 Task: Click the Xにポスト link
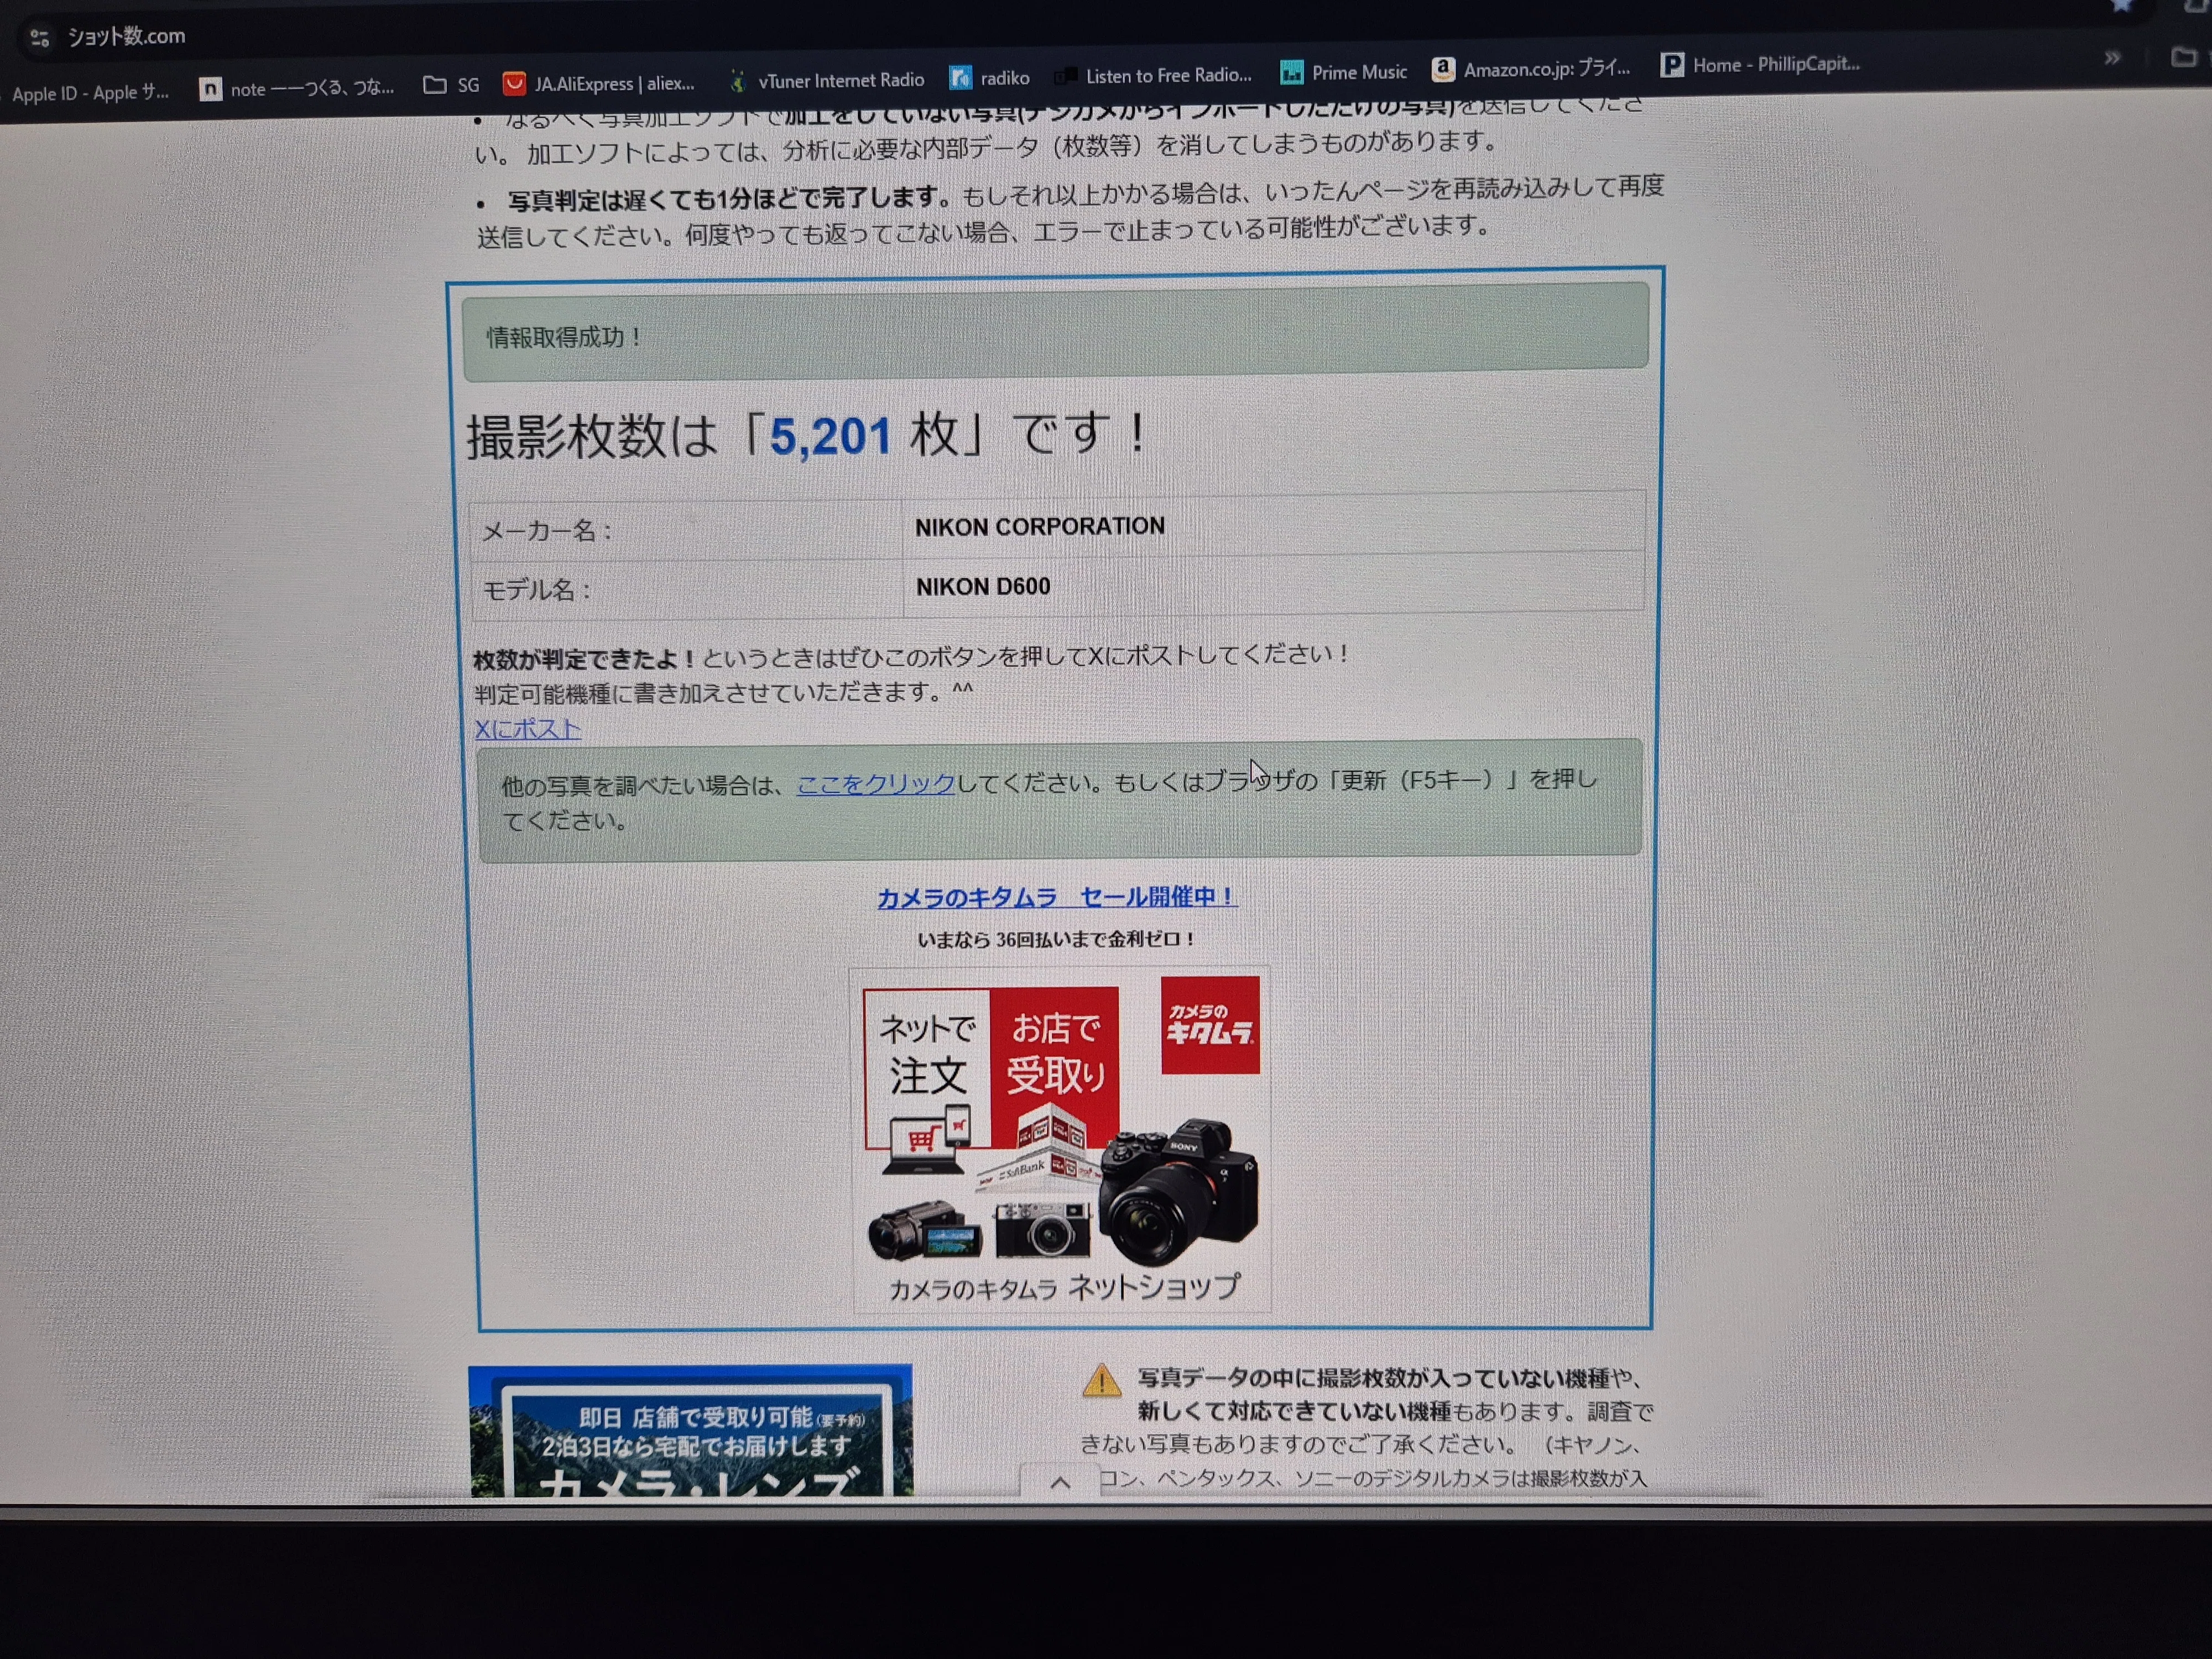(x=527, y=729)
